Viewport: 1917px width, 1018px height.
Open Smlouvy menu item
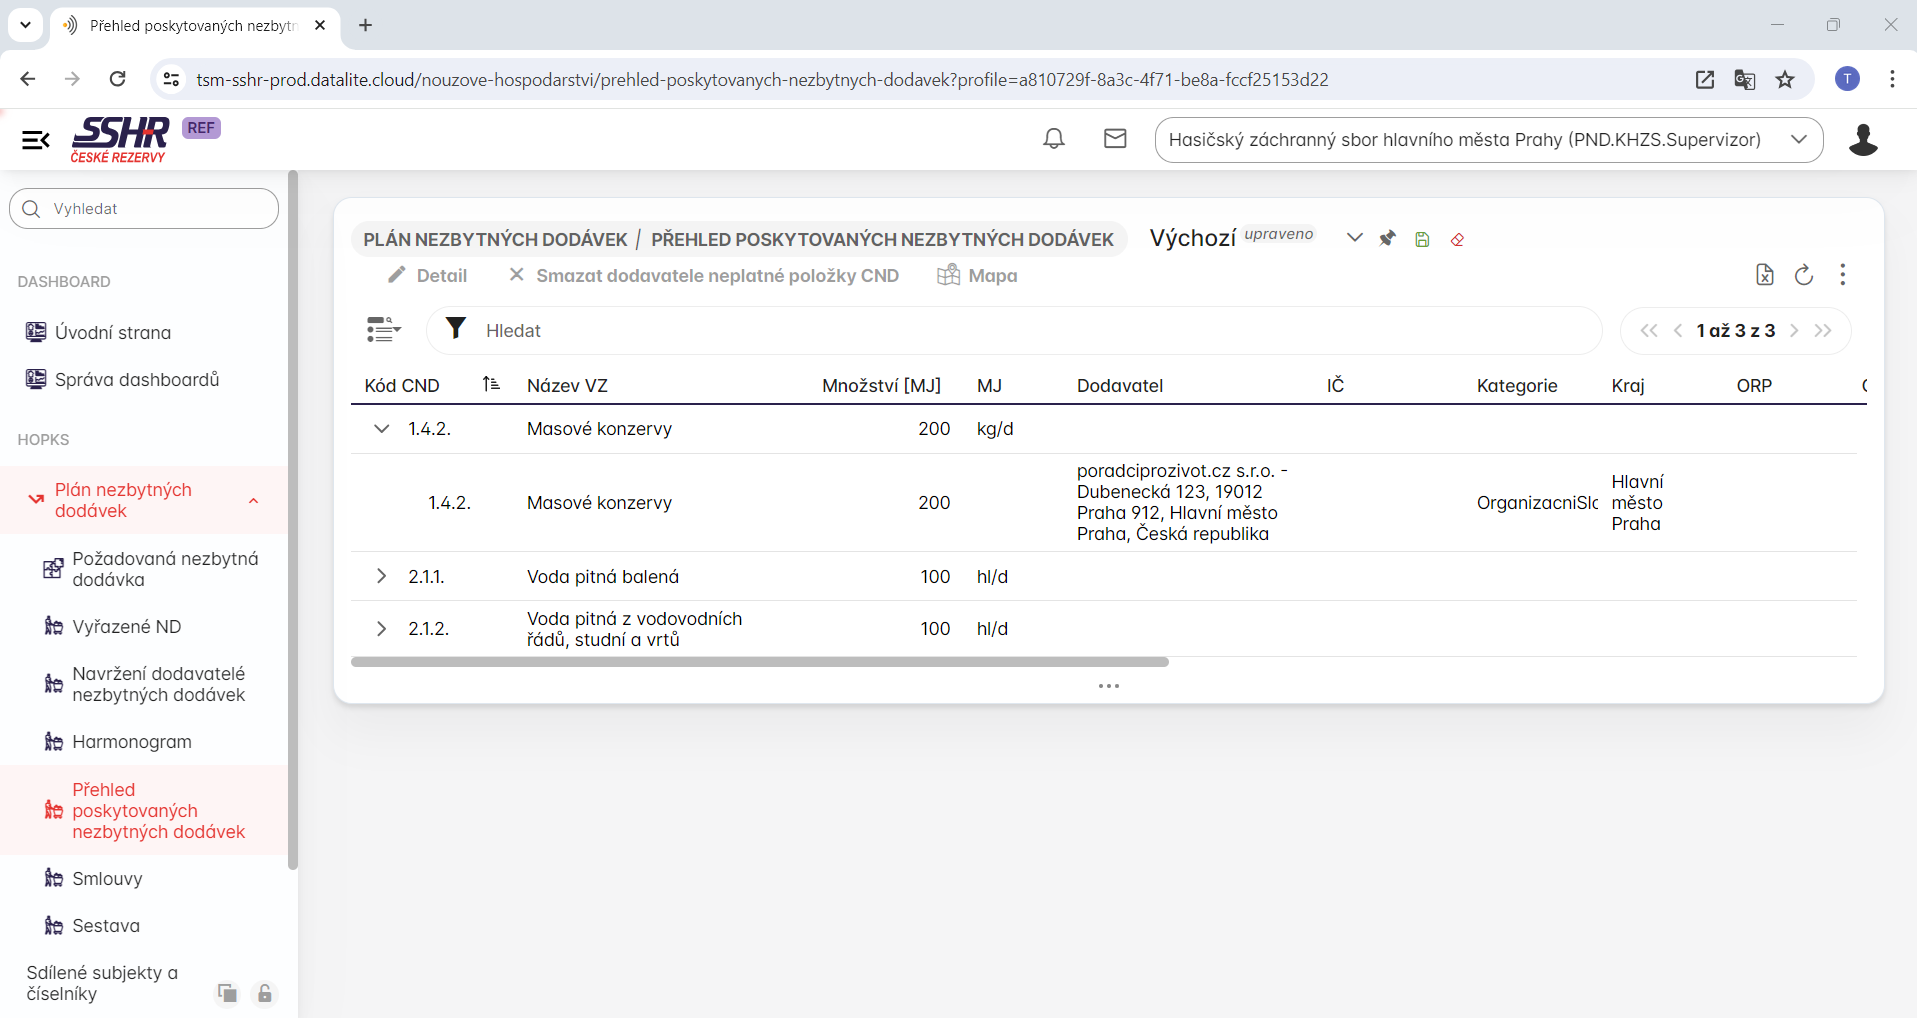(x=107, y=879)
